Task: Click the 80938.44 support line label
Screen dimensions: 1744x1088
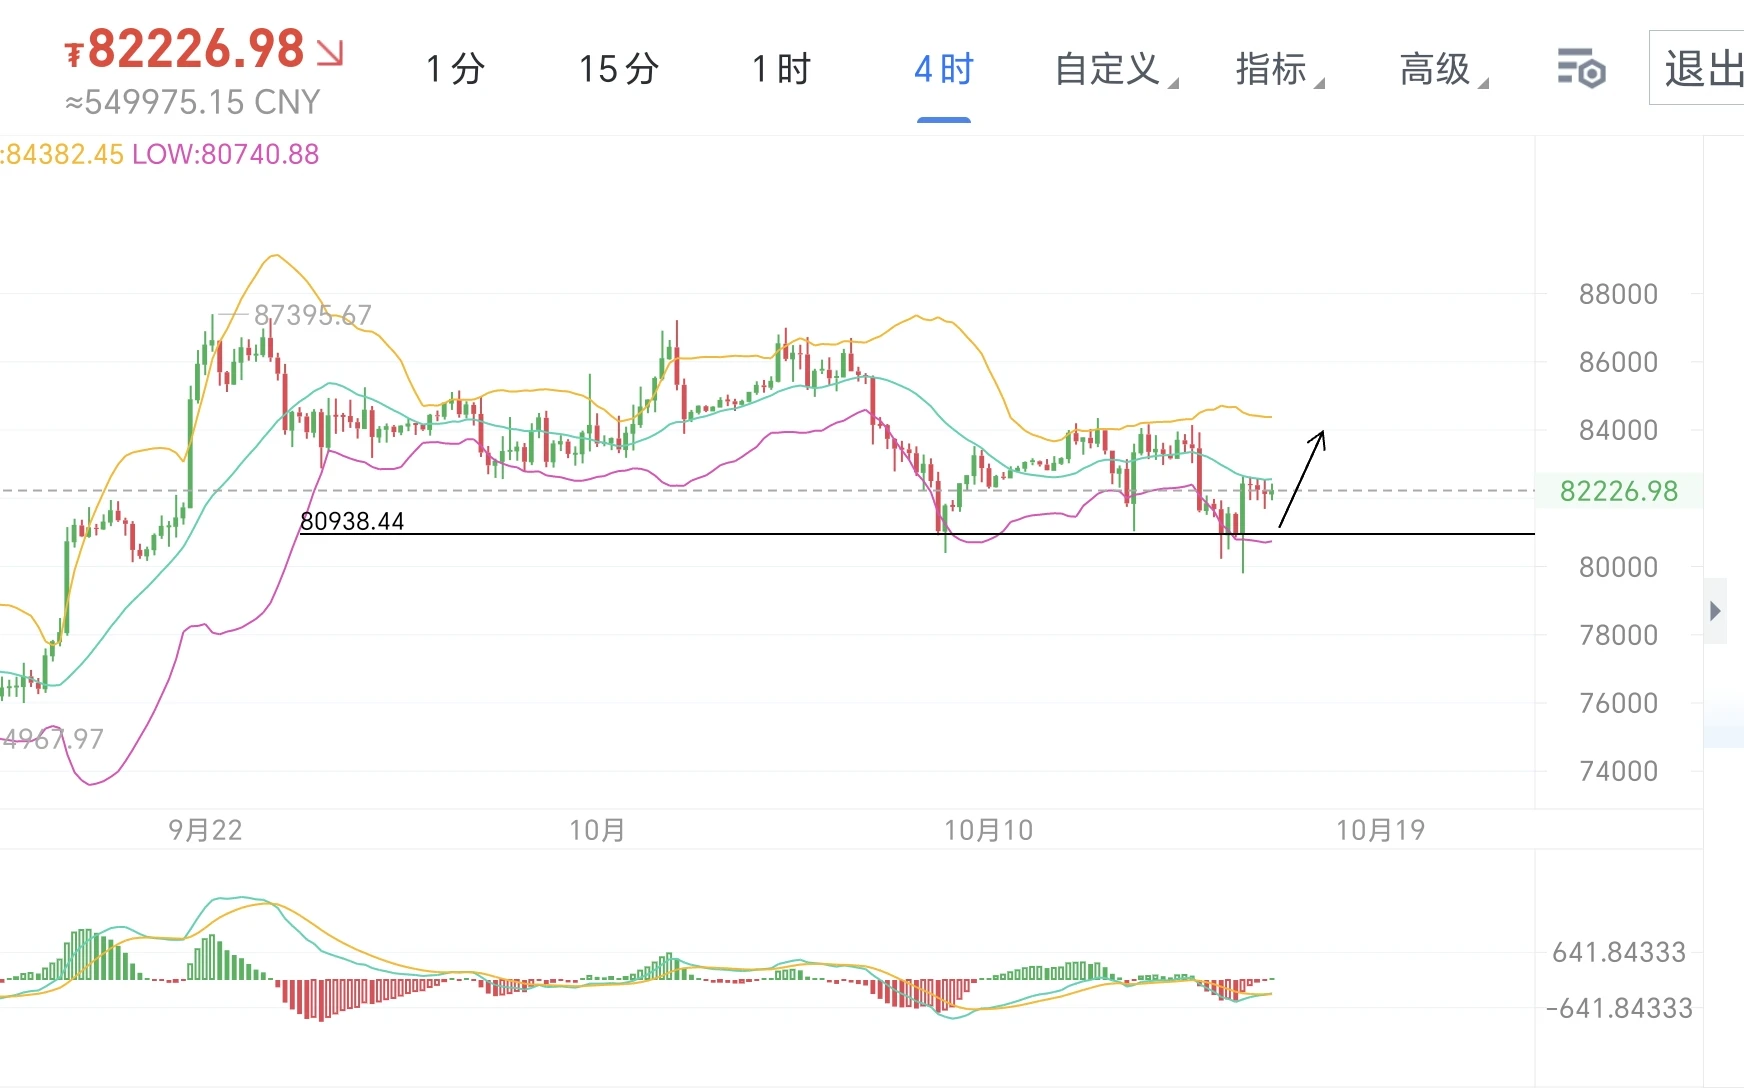Action: (x=352, y=521)
